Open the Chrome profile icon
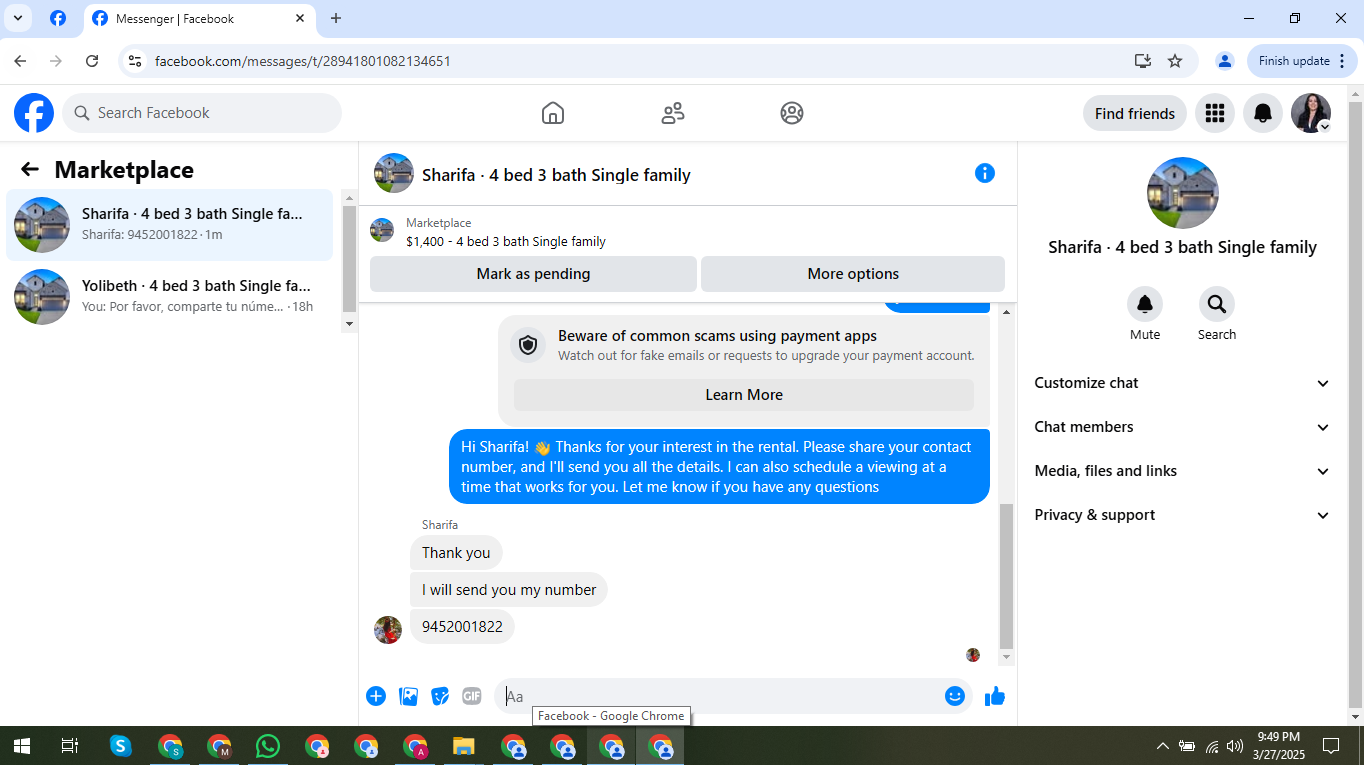Screen dimensions: 1364x765 click(x=1225, y=61)
